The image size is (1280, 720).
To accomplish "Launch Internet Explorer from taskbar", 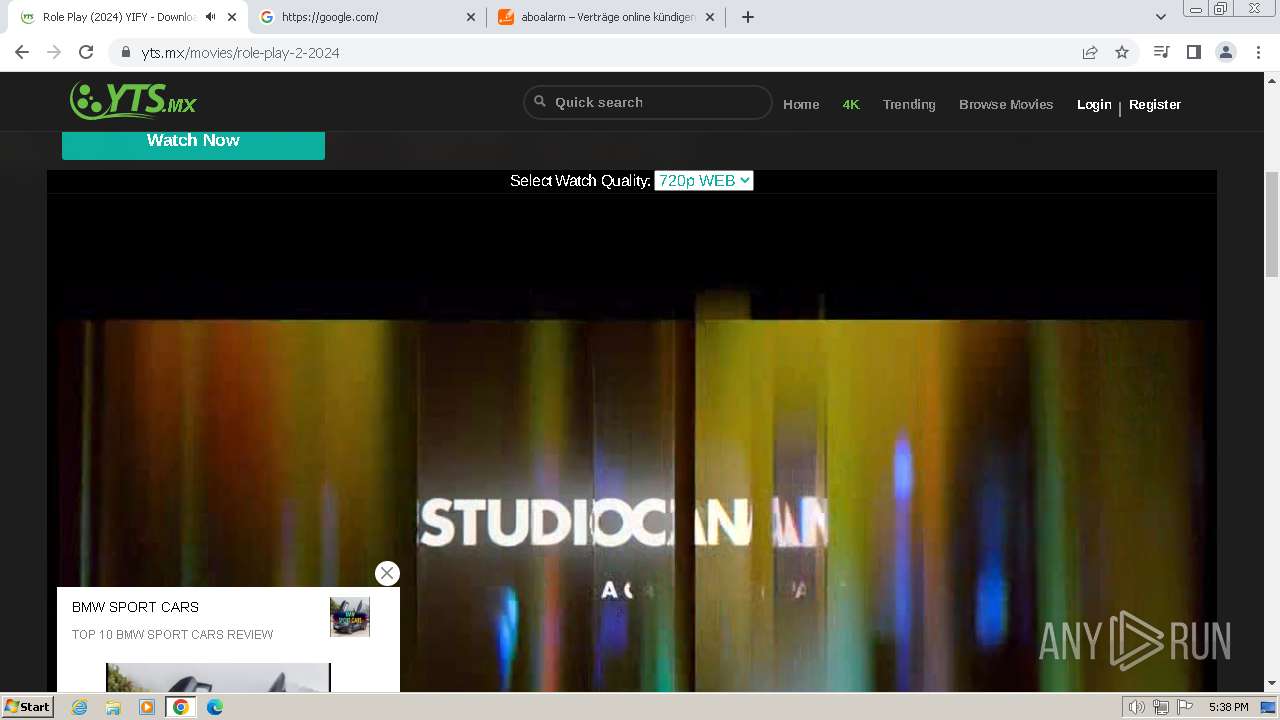I will point(79,707).
